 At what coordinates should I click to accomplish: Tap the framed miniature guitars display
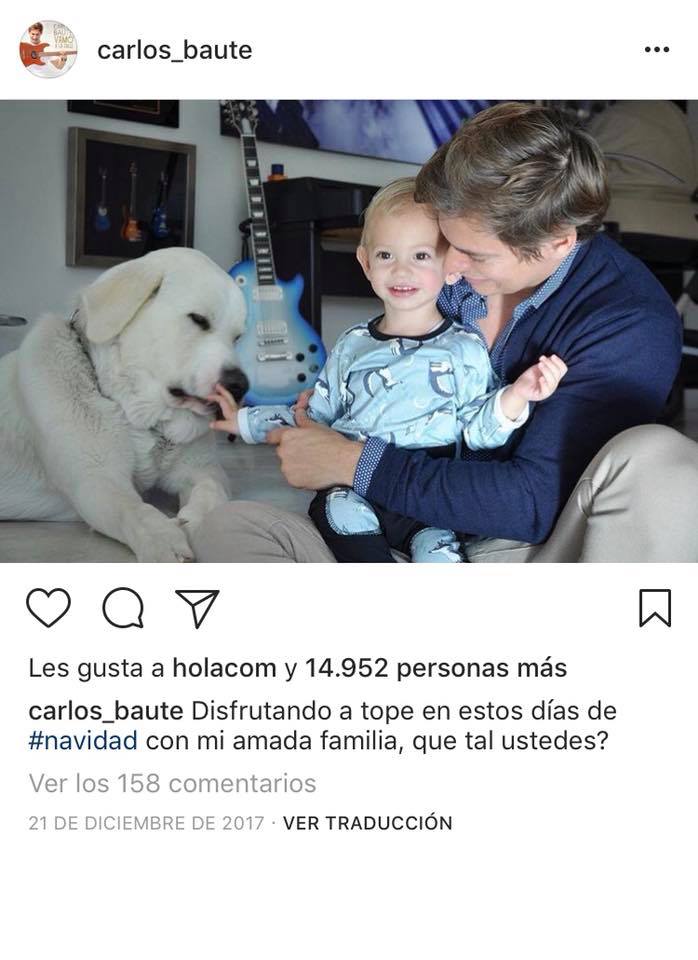[130, 198]
